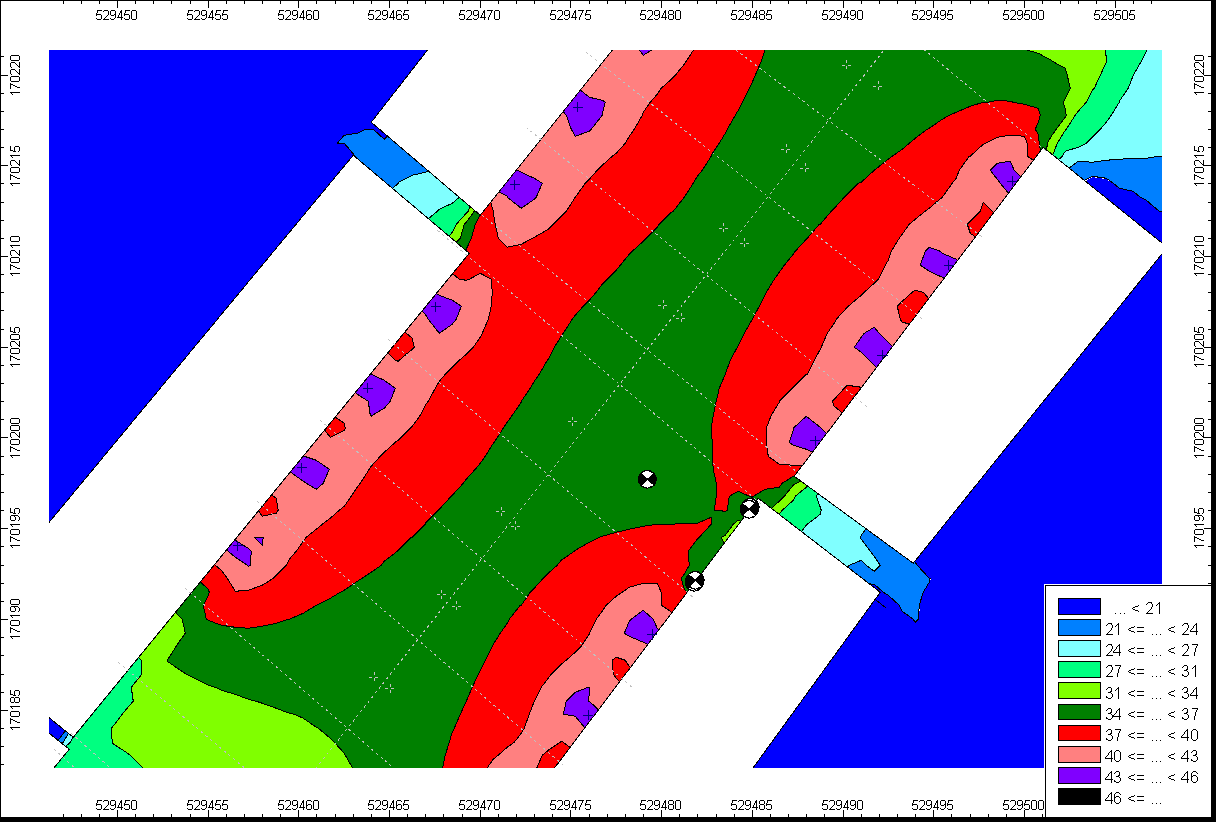Image resolution: width=1216 pixels, height=822 pixels.
Task: Click legend text '34 <= ... < 37'
Action: [1151, 714]
